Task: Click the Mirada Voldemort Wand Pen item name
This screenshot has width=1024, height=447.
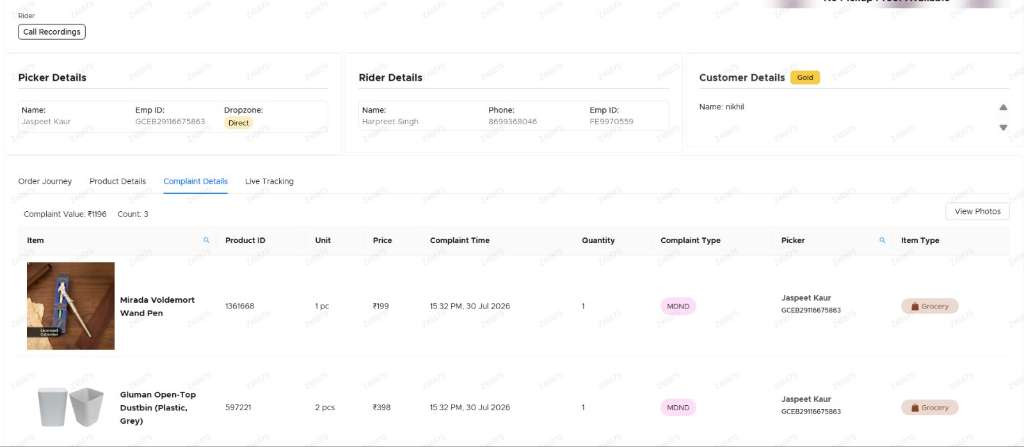Action: pos(157,306)
